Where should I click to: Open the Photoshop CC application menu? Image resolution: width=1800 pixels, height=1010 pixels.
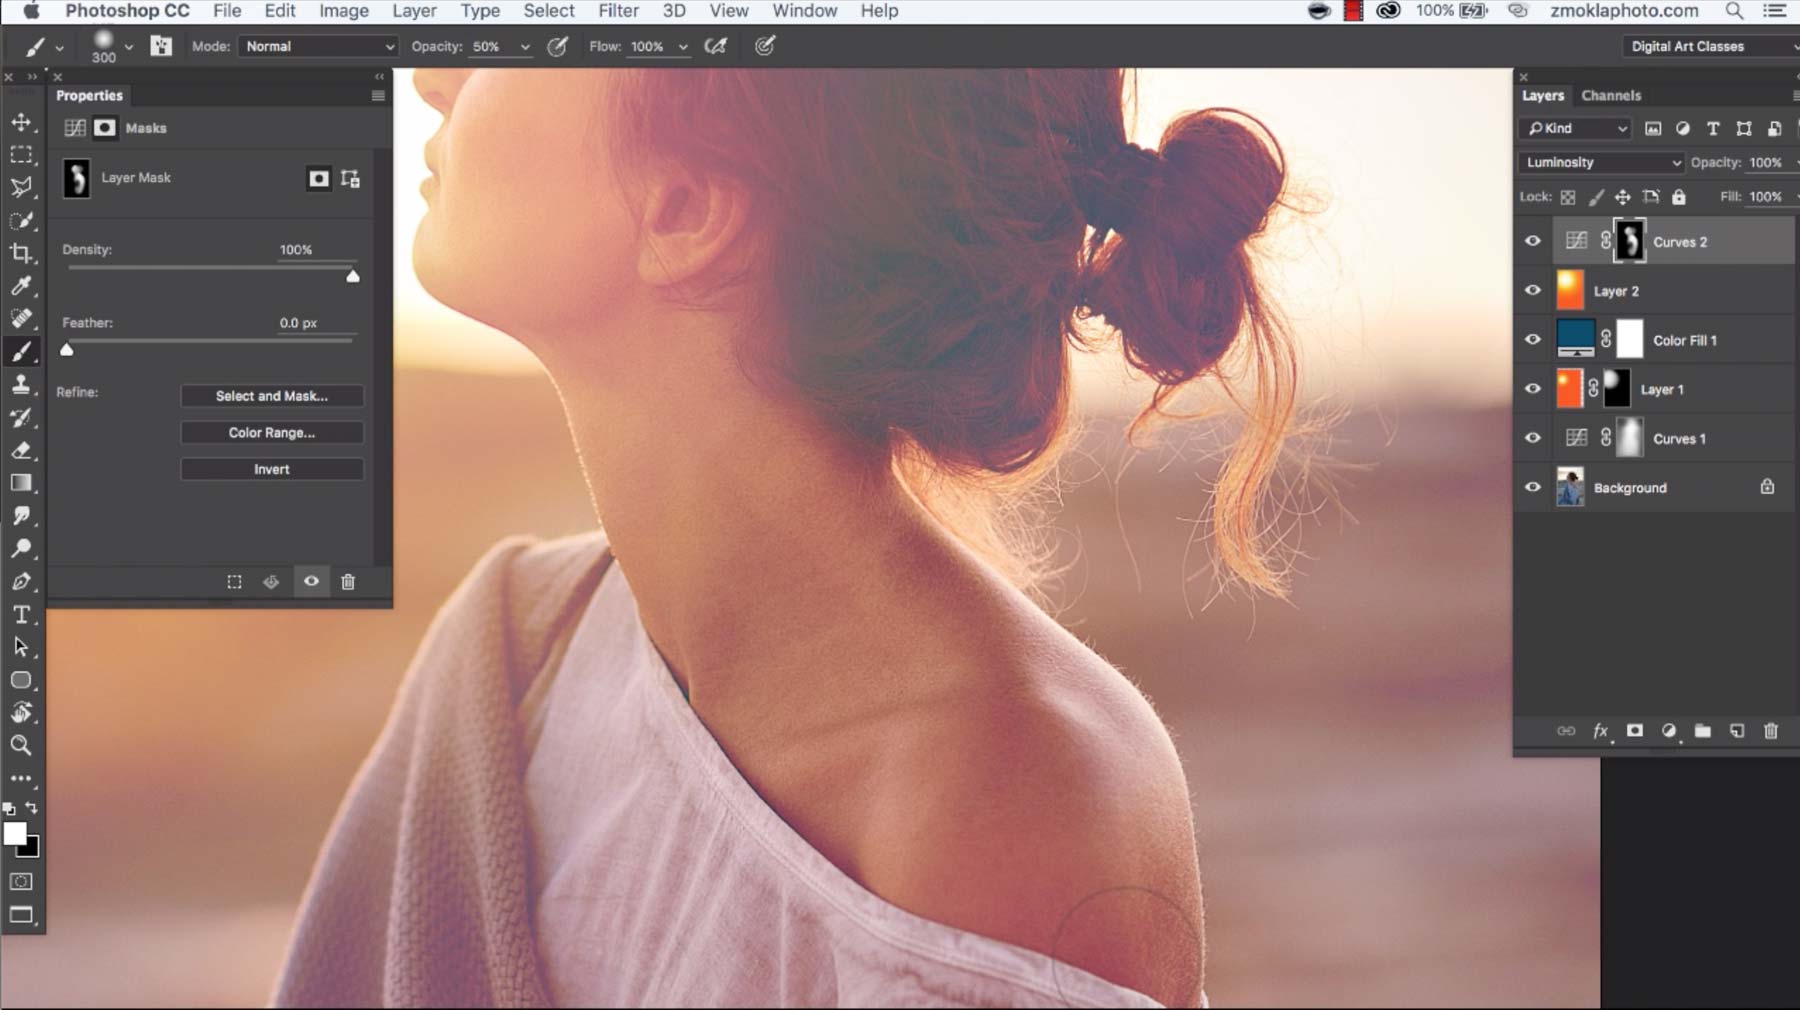click(127, 11)
